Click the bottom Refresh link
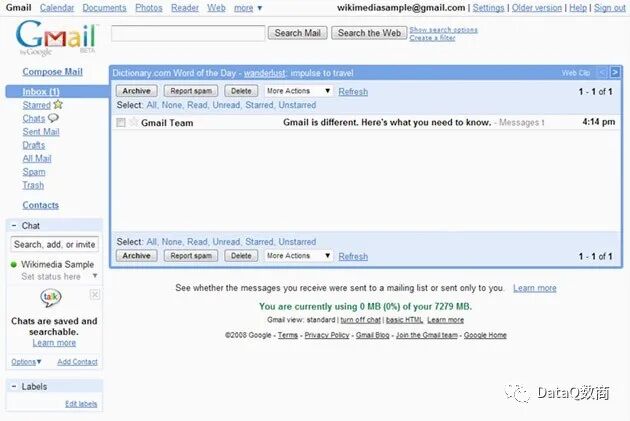Screen dimensions: 630x421 pos(353,256)
